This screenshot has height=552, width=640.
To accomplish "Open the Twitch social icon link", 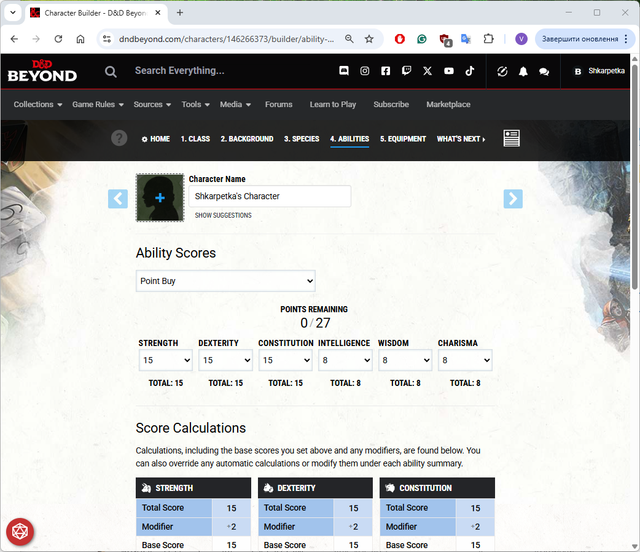I will point(406,71).
